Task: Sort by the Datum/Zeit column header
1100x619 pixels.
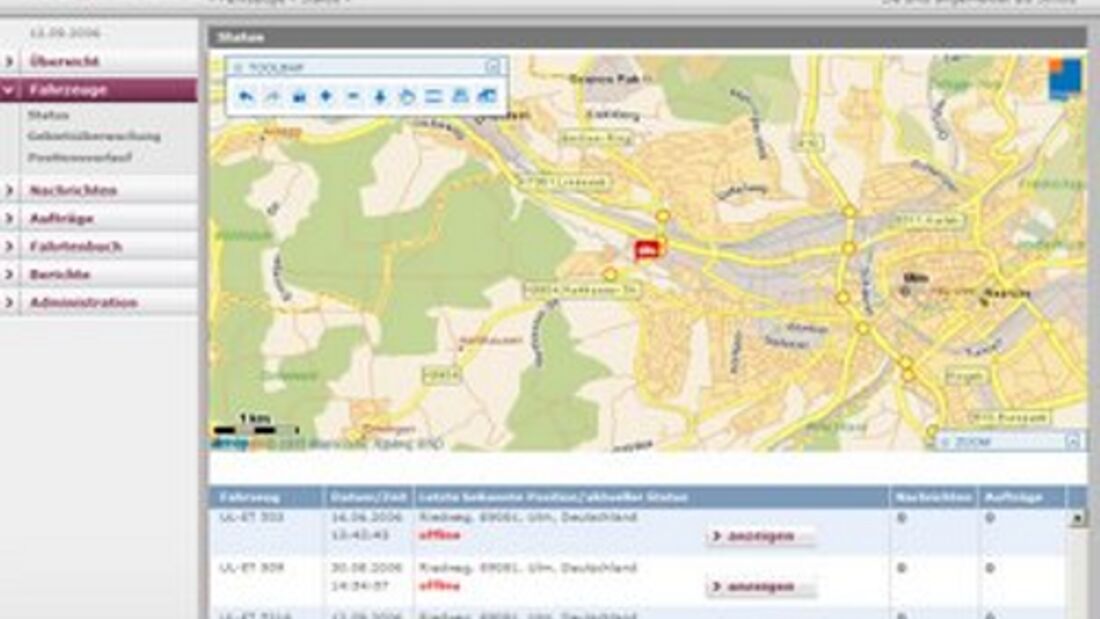Action: 368,498
